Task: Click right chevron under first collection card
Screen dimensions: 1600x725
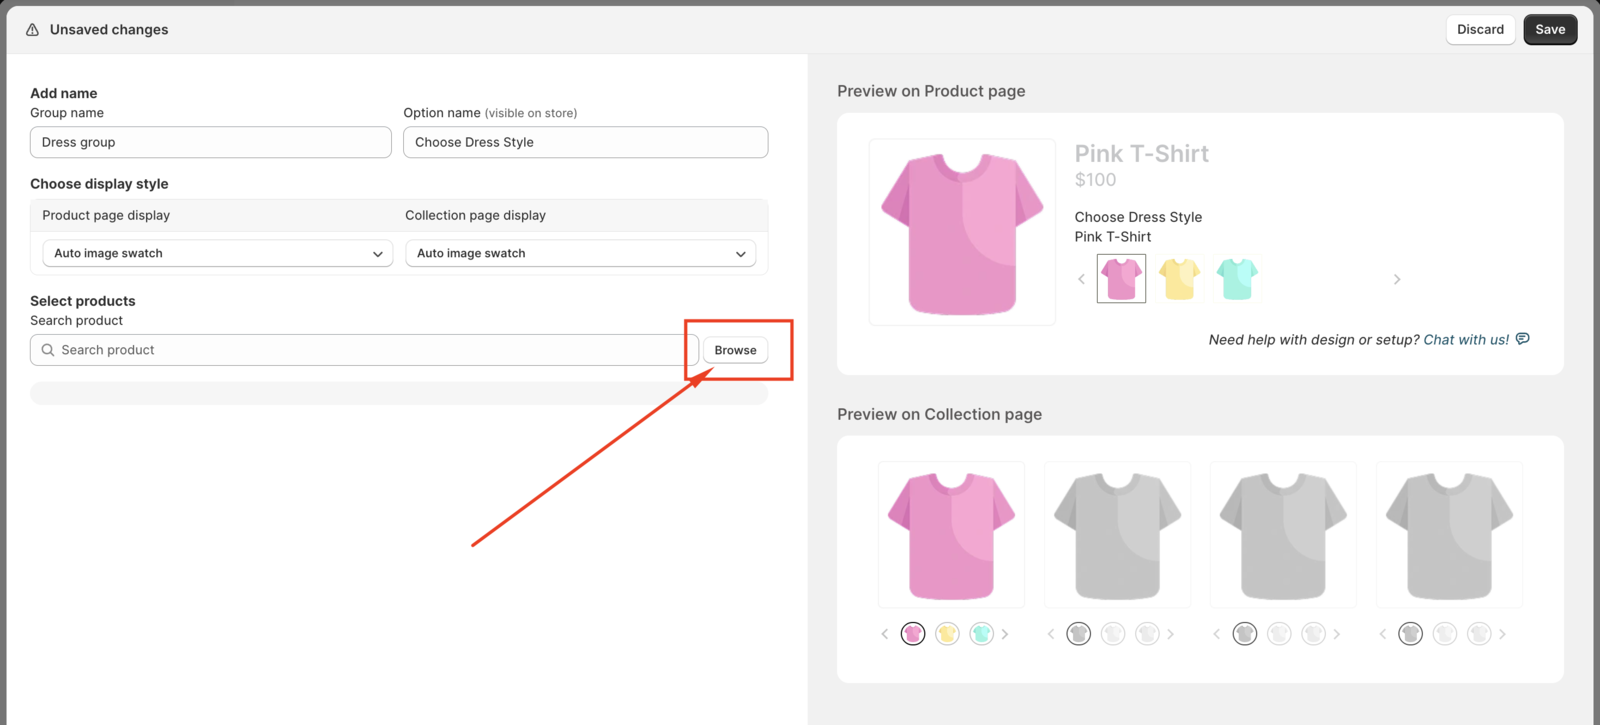Action: point(1005,634)
